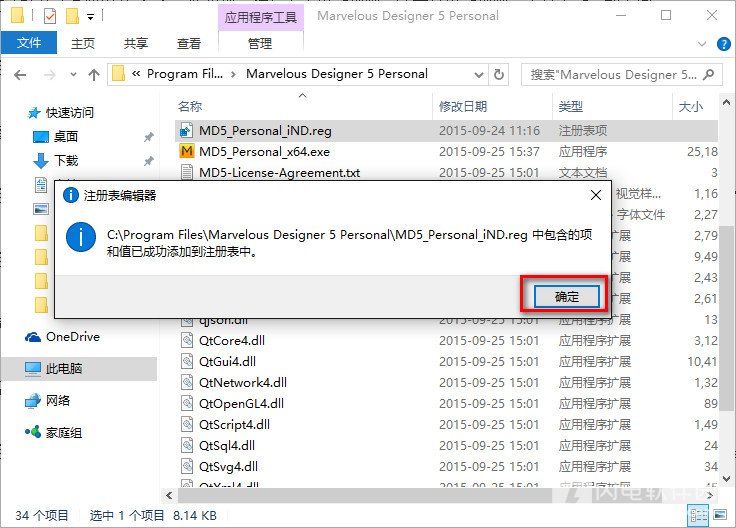Select QtNetwork4.dll in file list
The height and width of the screenshot is (528, 736).
coord(243,383)
